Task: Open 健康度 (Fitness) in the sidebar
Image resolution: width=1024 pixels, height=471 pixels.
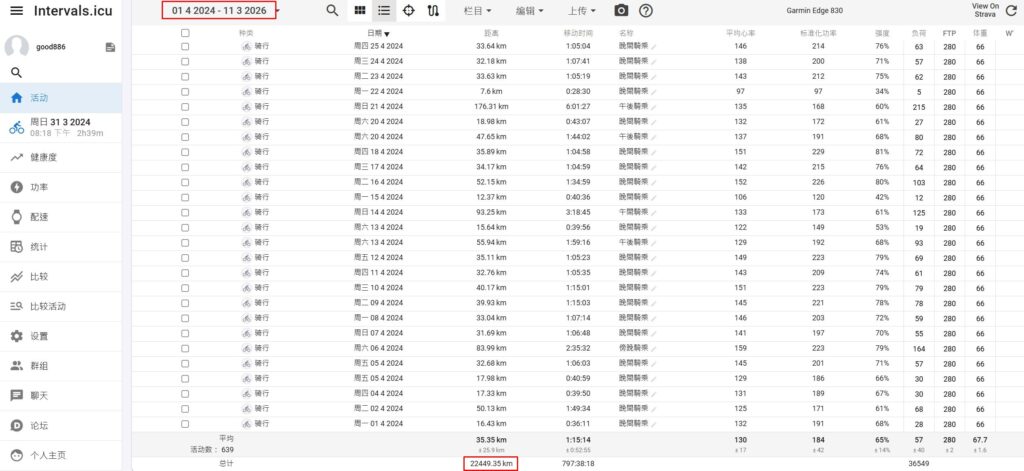Action: (x=43, y=157)
